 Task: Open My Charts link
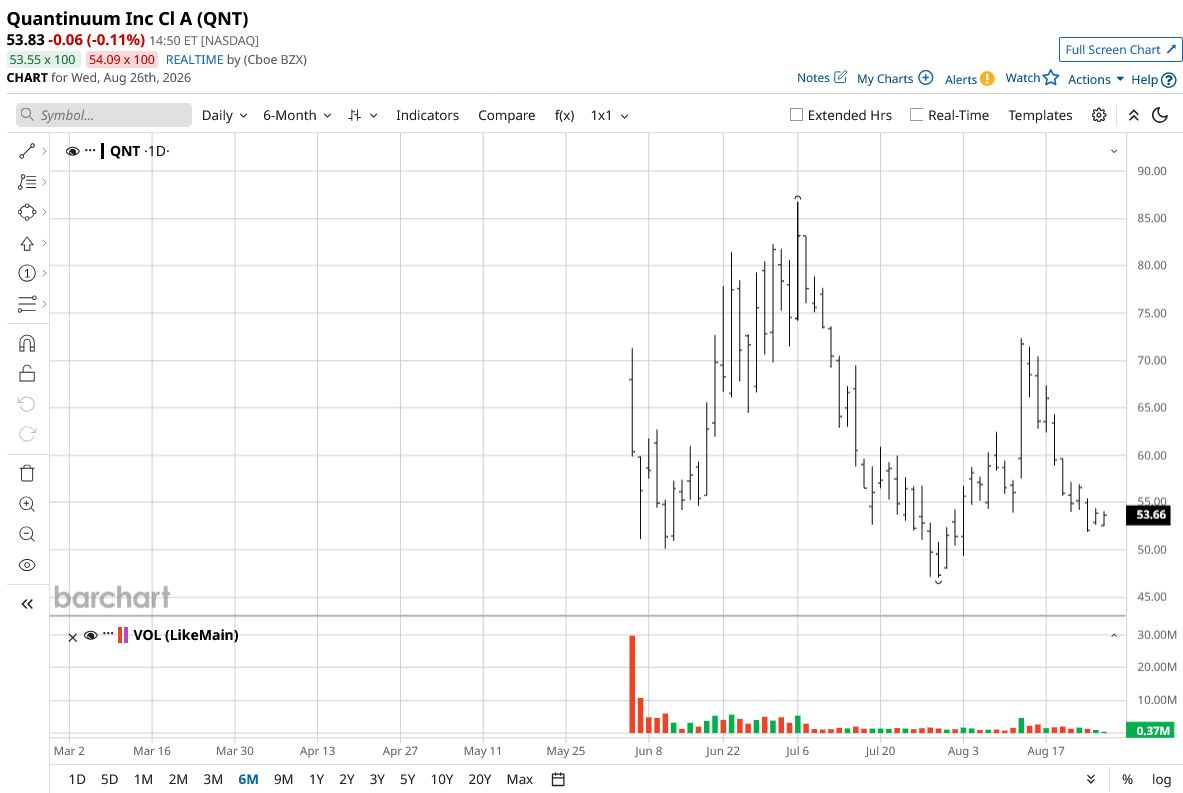coord(895,78)
